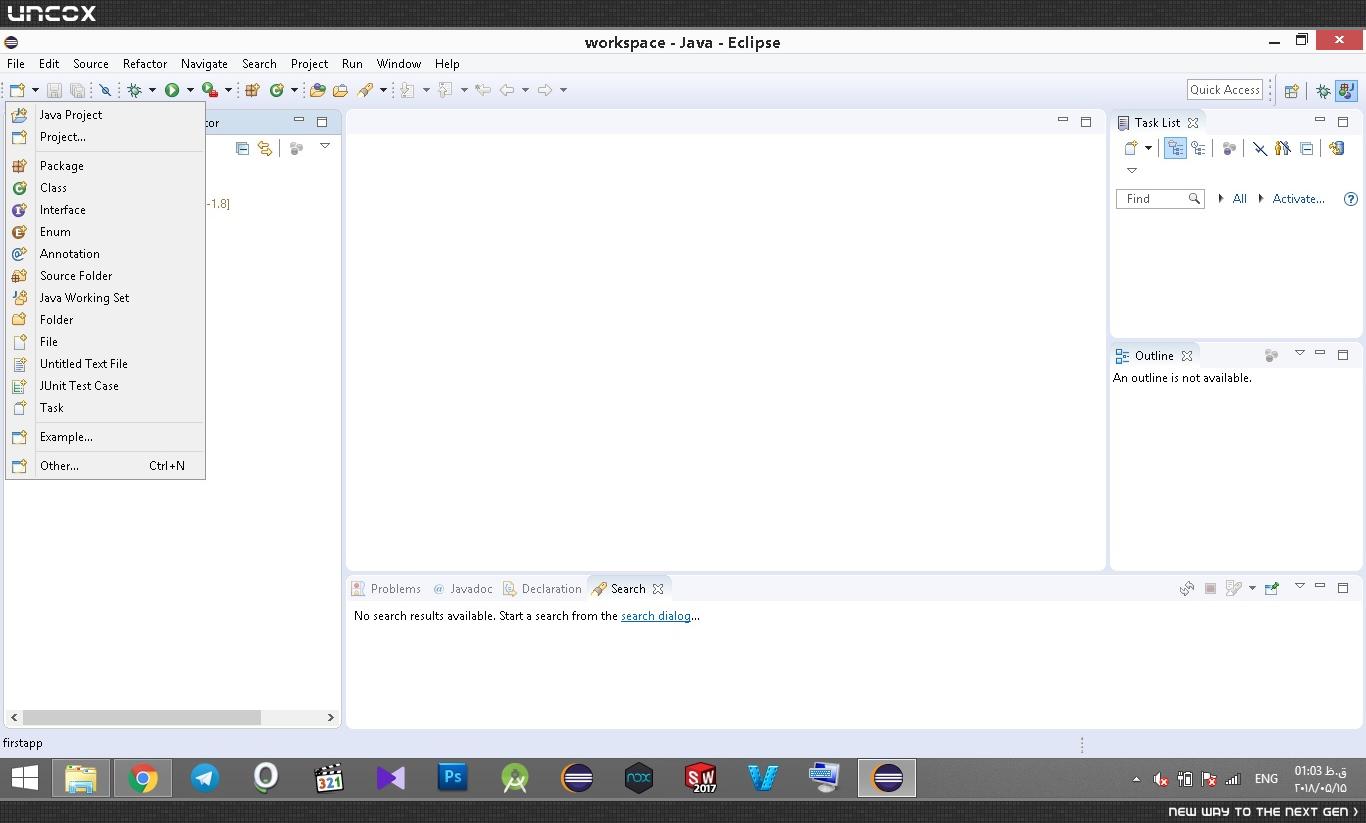
Task: Switch to the Declaration tab
Action: point(542,589)
